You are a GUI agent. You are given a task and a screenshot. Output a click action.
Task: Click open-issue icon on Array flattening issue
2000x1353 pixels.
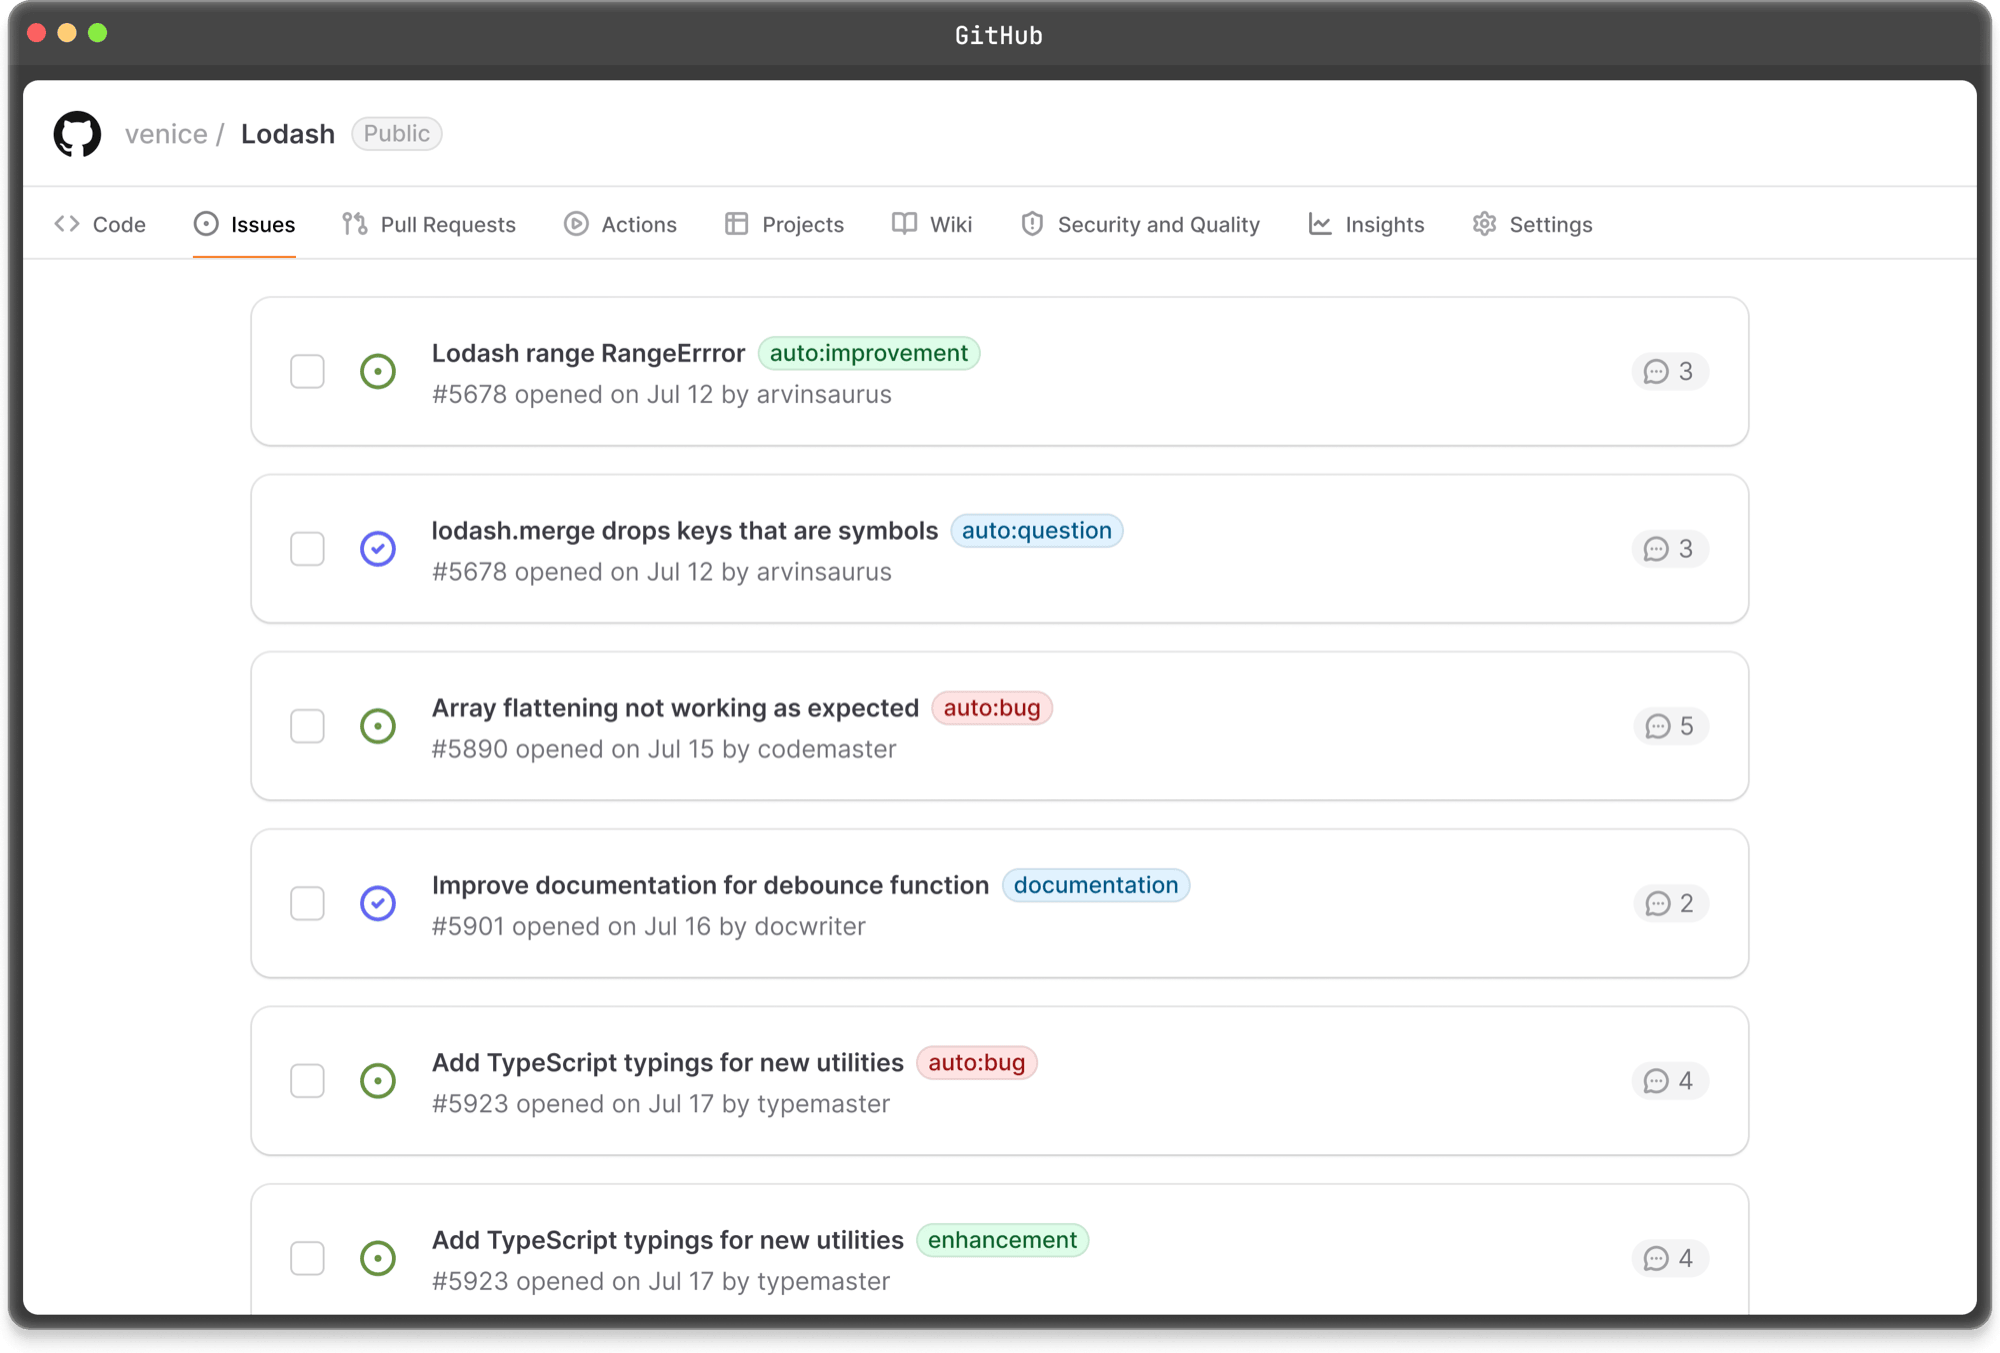click(378, 726)
